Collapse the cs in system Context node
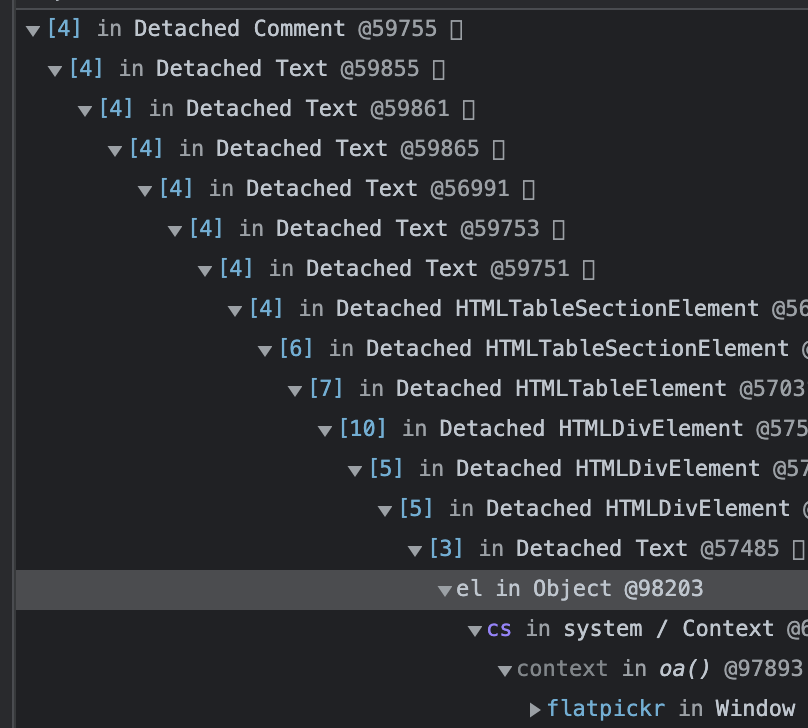The width and height of the screenshot is (808, 728). click(474, 628)
